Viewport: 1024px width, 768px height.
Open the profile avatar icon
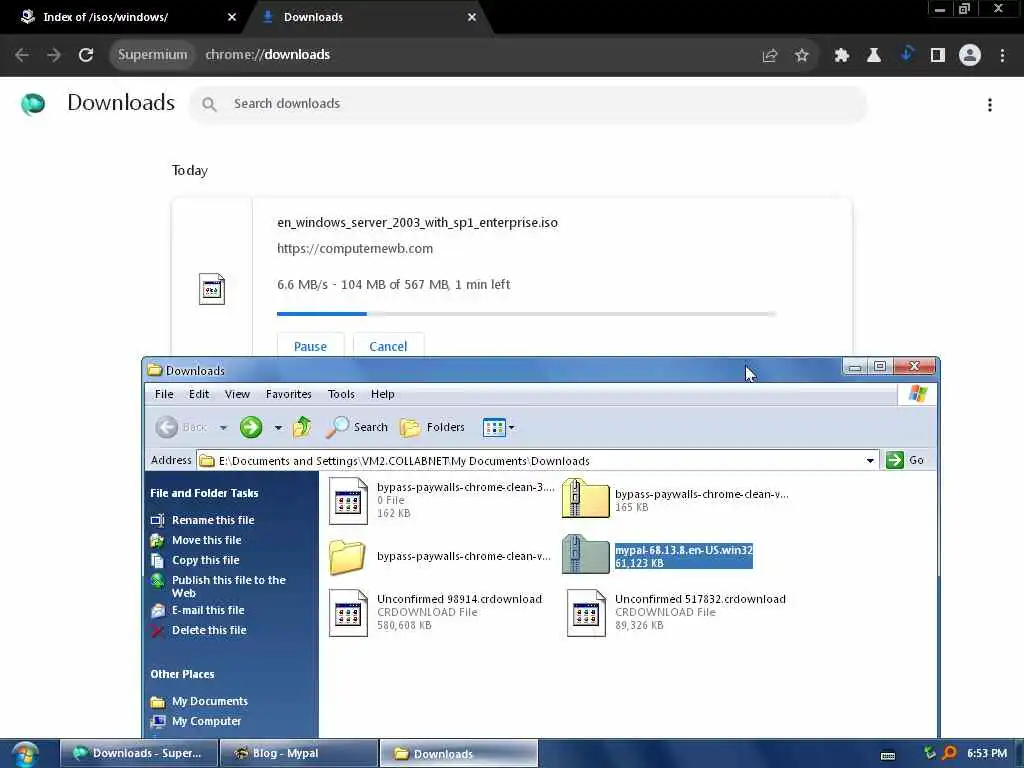click(x=970, y=56)
